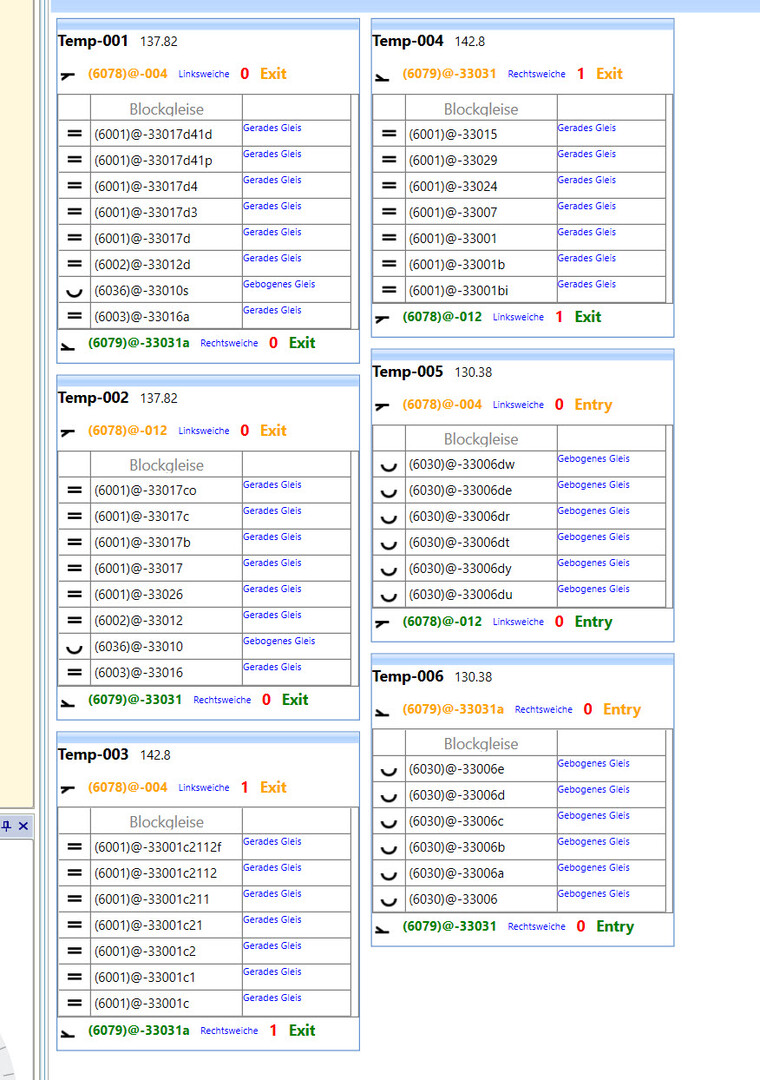760x1080 pixels.
Task: Click the straight track icon for (6001)@-33001c2112f
Action: click(74, 848)
